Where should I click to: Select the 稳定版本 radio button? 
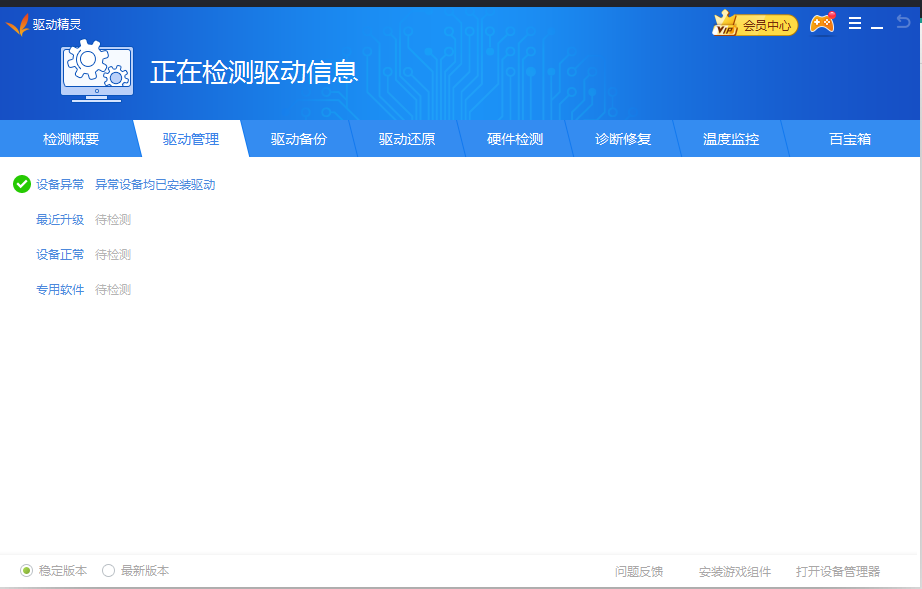tap(26, 571)
